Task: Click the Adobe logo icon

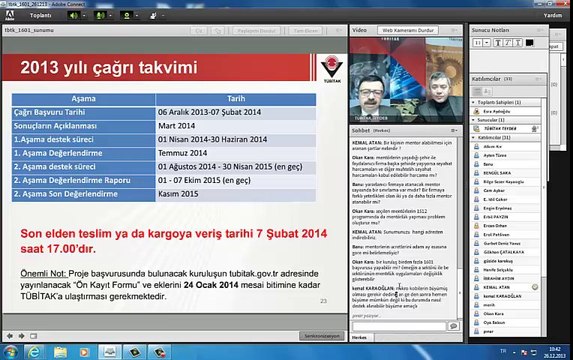Action: point(10,15)
